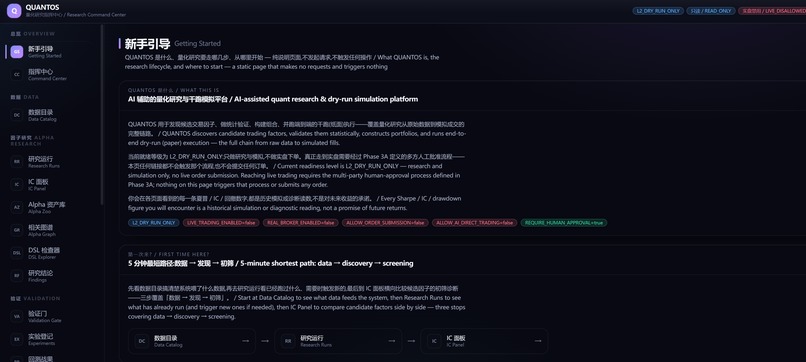Click the RR Research Runs sidebar icon
Viewport: 806px width, 362px height.
click(x=17, y=162)
